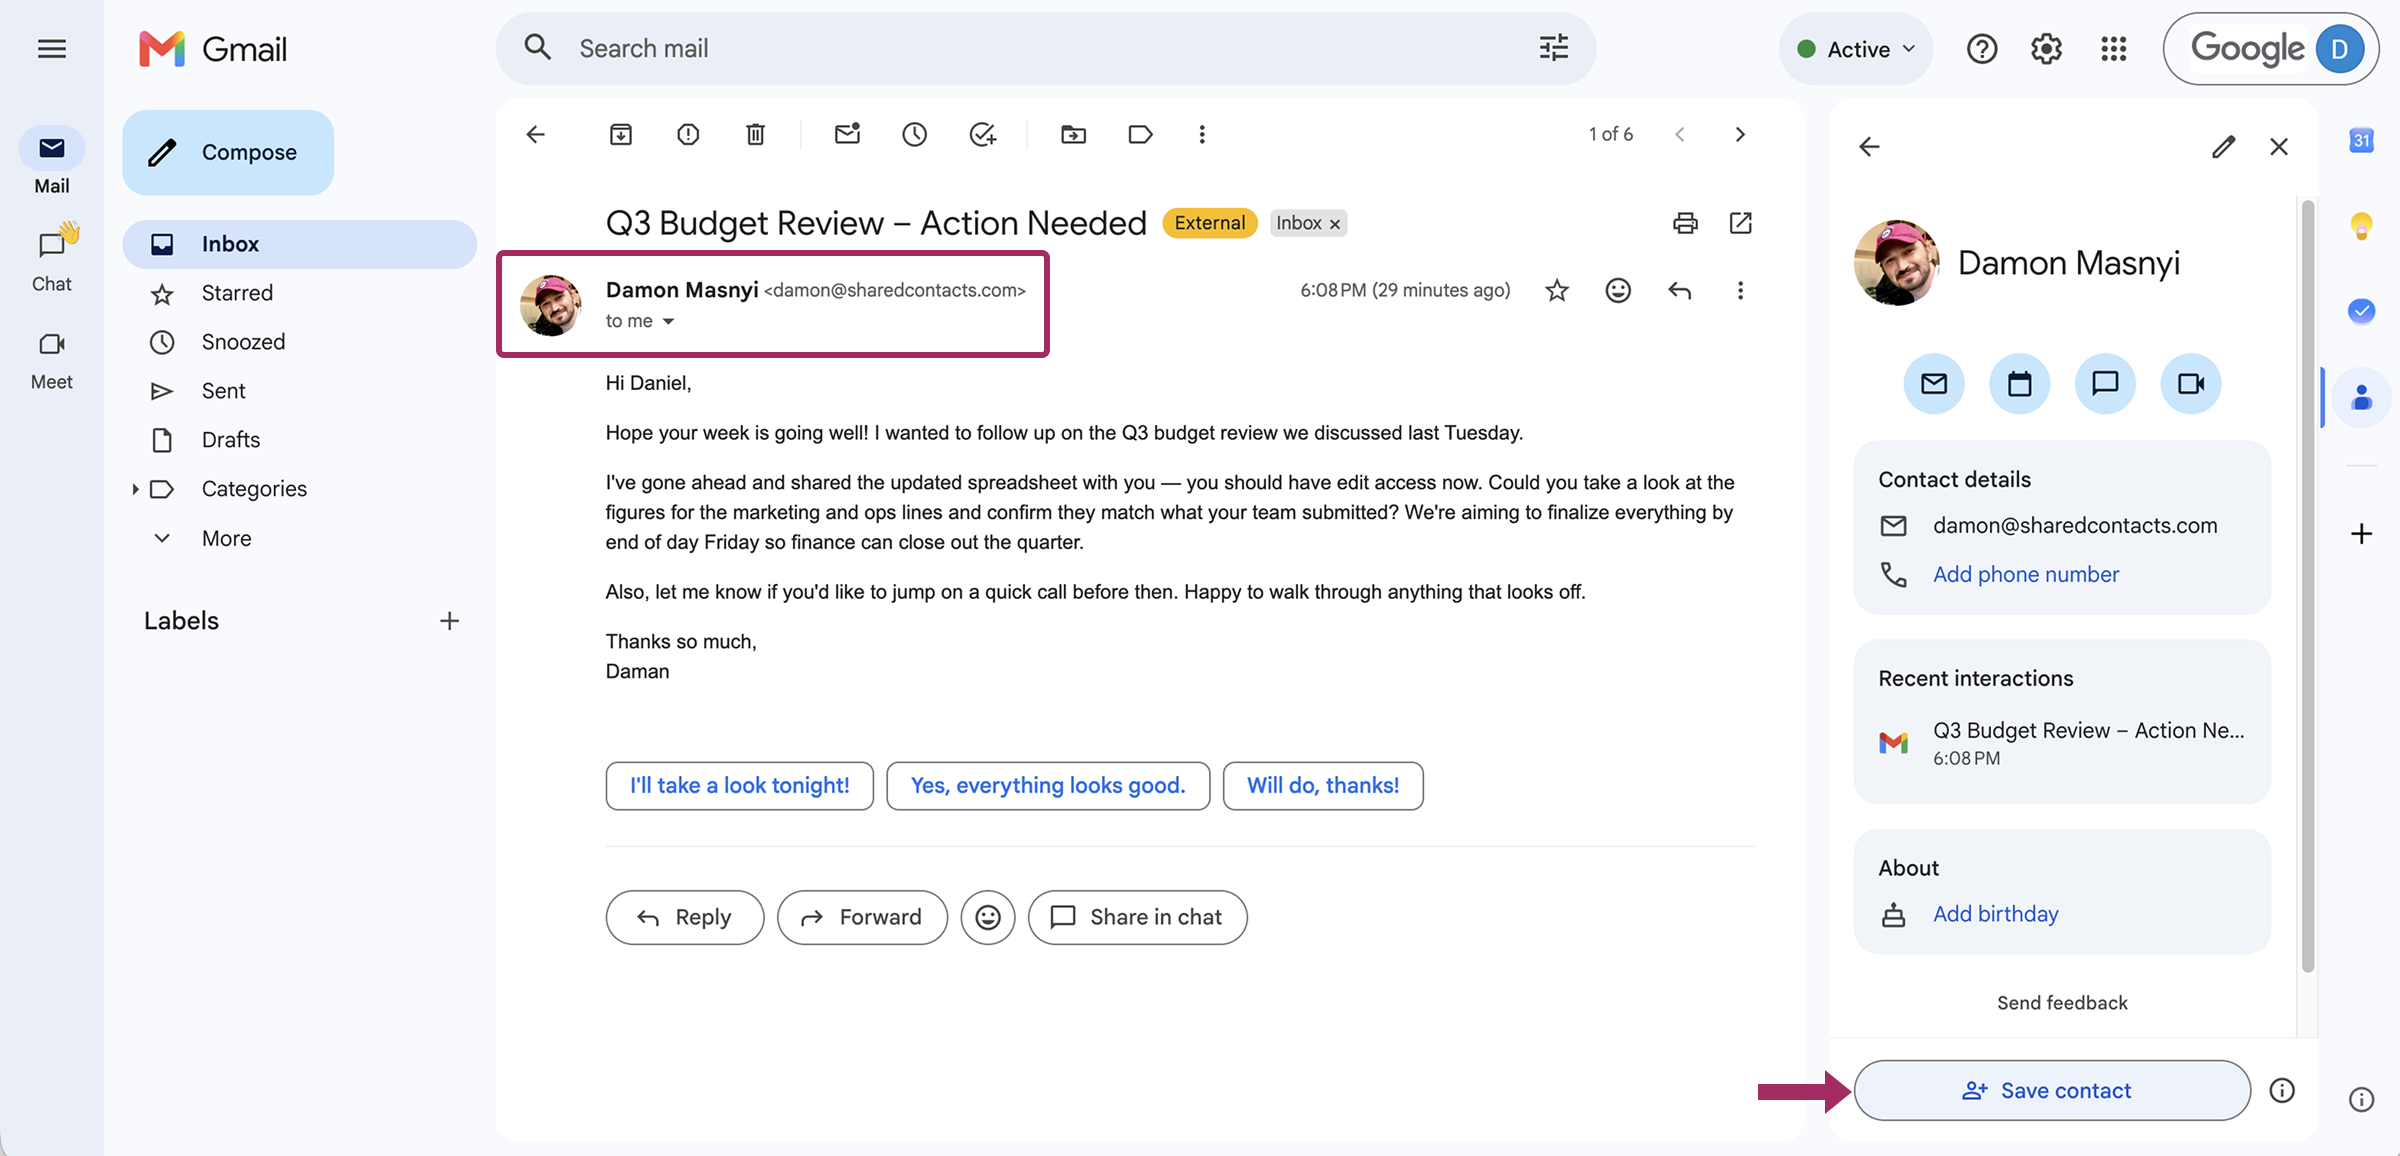2400x1156 pixels.
Task: Start a video call with Damon
Action: [x=2191, y=384]
